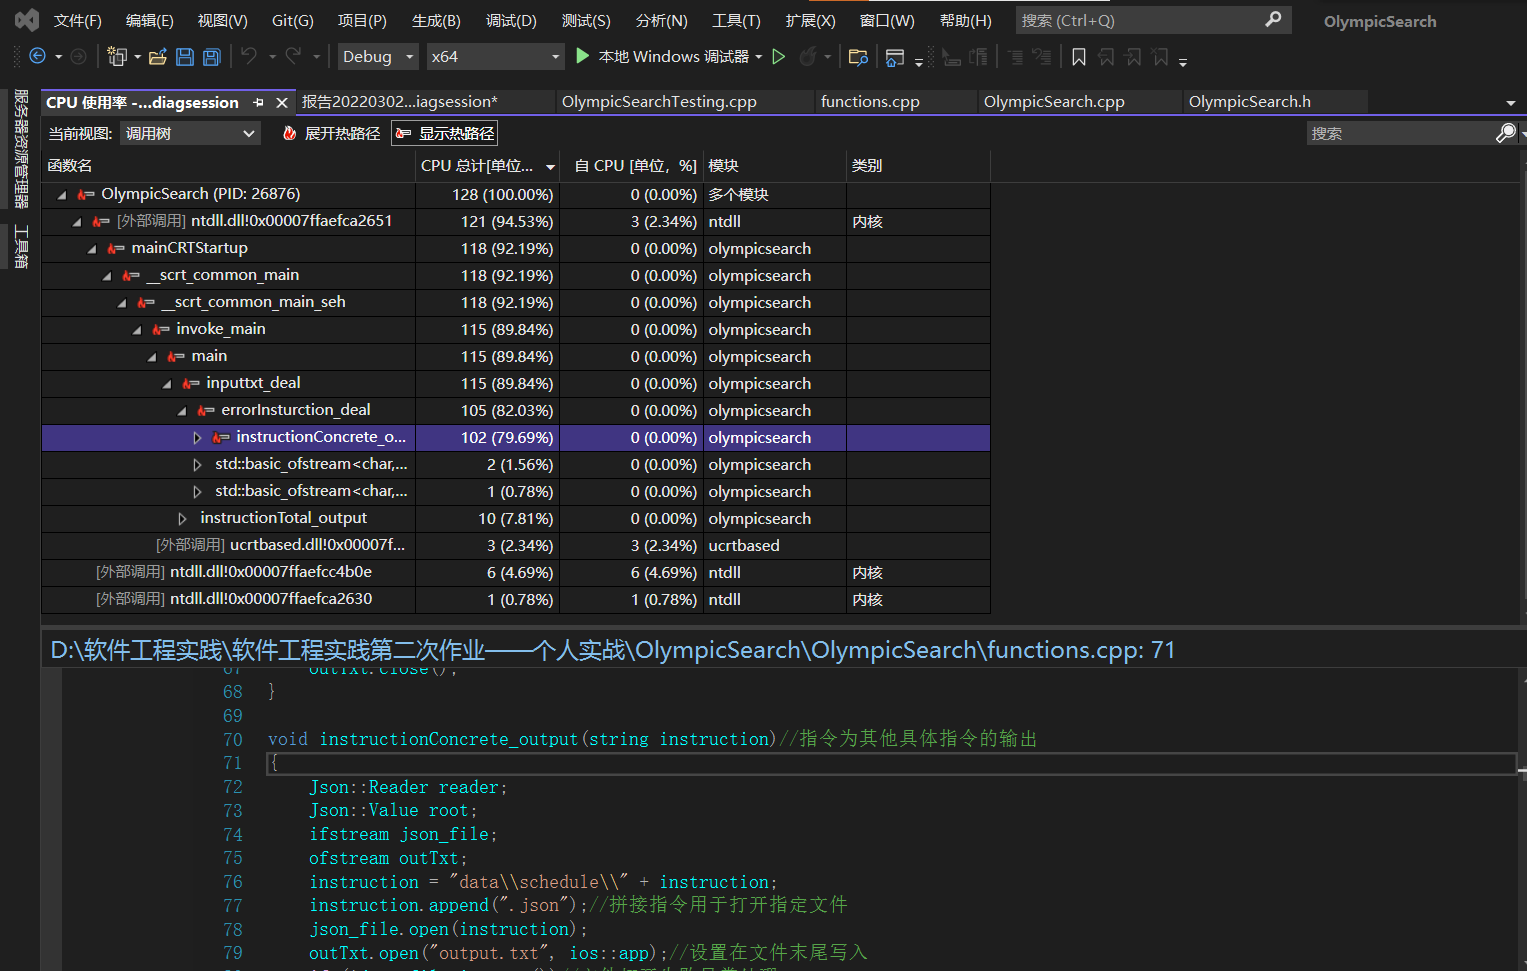The width and height of the screenshot is (1527, 971).
Task: Select the invoke_main function row
Action: point(516,330)
